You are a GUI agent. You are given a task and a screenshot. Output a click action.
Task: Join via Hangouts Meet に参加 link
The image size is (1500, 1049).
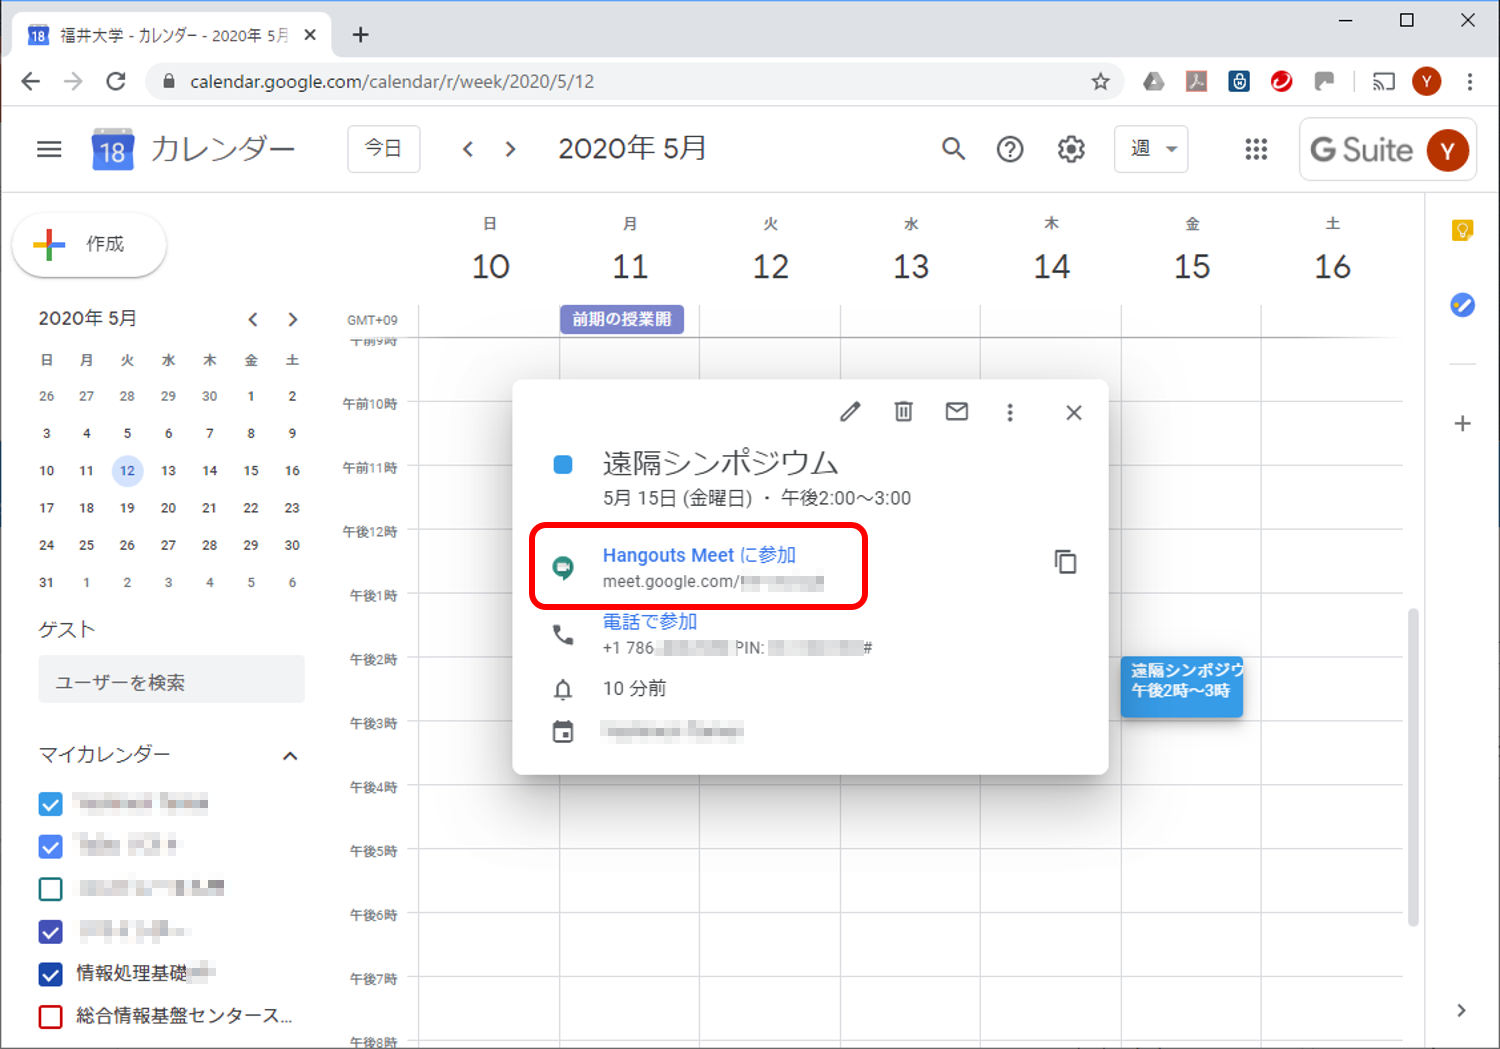coord(699,555)
